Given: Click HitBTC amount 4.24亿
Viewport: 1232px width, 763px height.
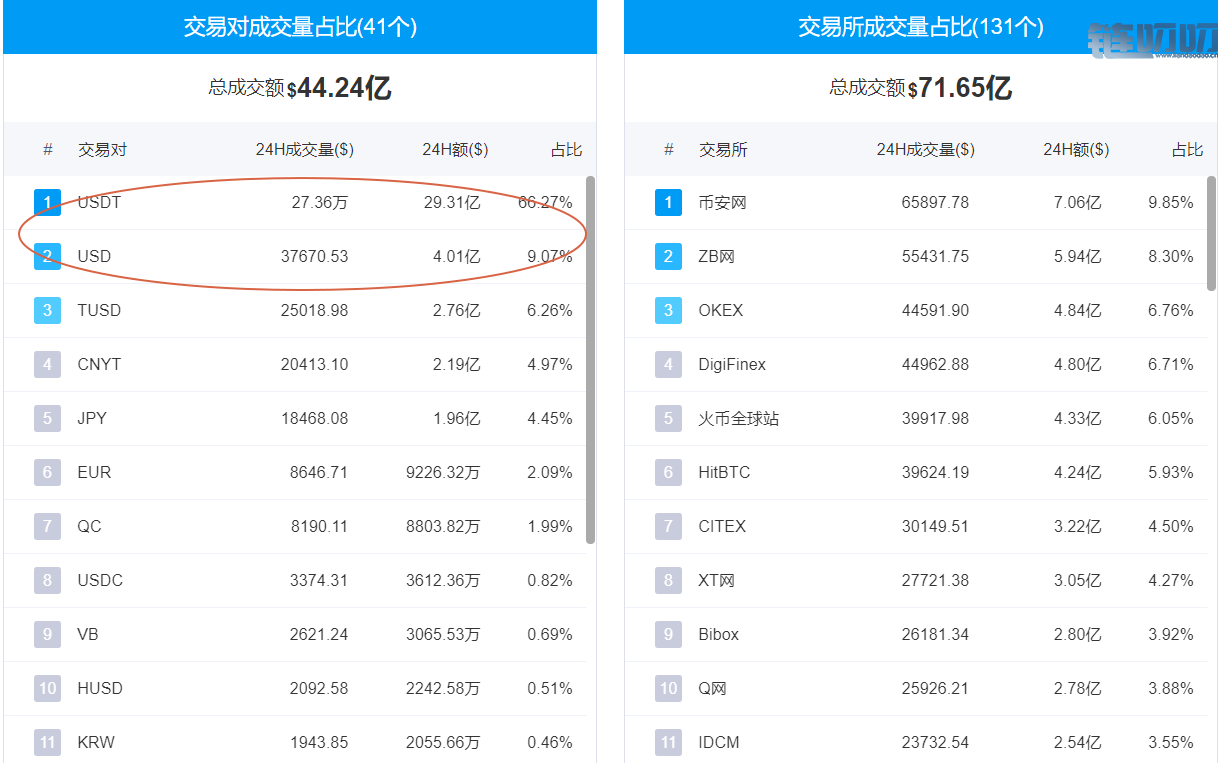Looking at the screenshot, I should [x=1078, y=472].
